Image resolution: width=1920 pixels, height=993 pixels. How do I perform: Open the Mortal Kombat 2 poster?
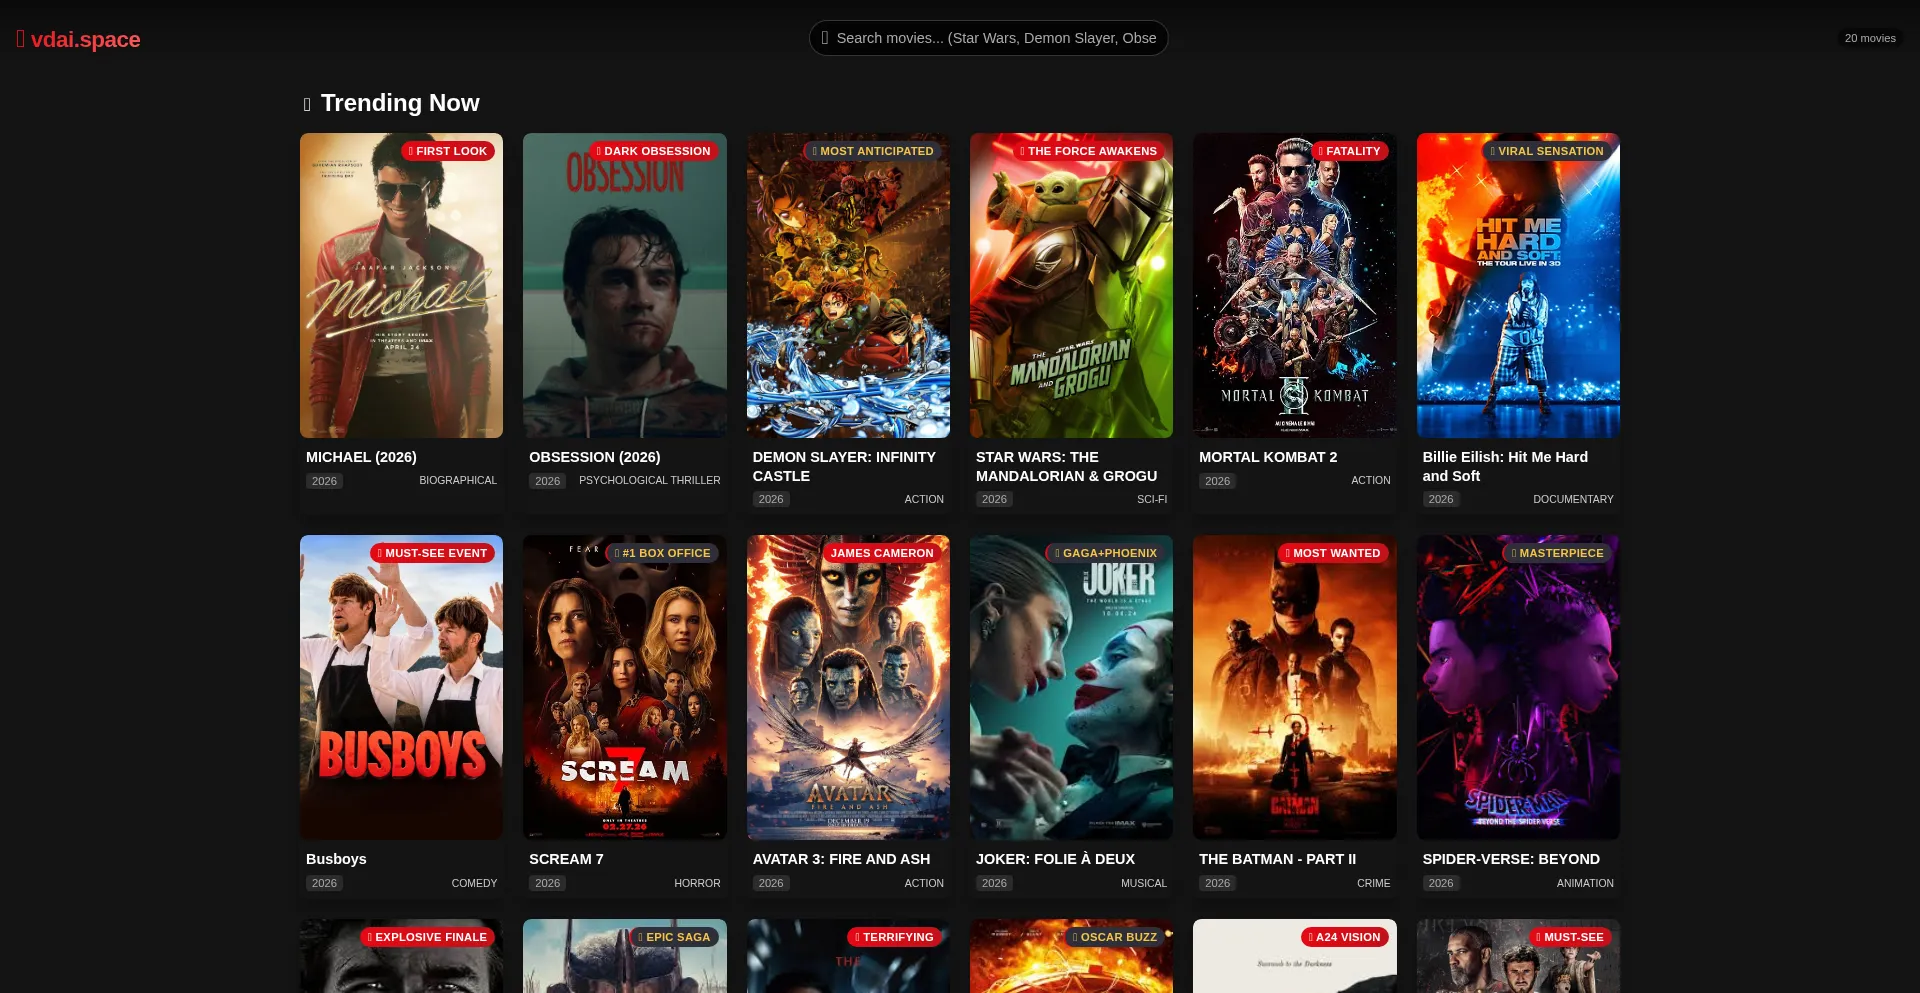click(x=1295, y=285)
